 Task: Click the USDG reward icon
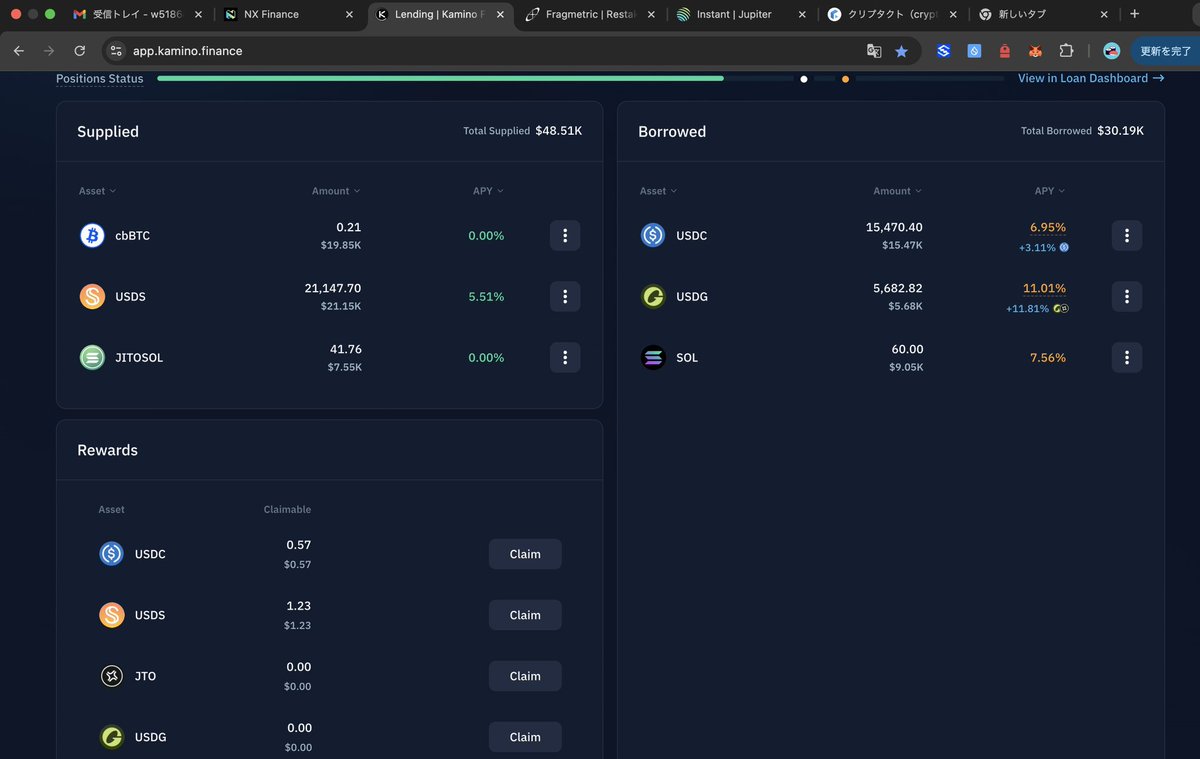coord(111,737)
